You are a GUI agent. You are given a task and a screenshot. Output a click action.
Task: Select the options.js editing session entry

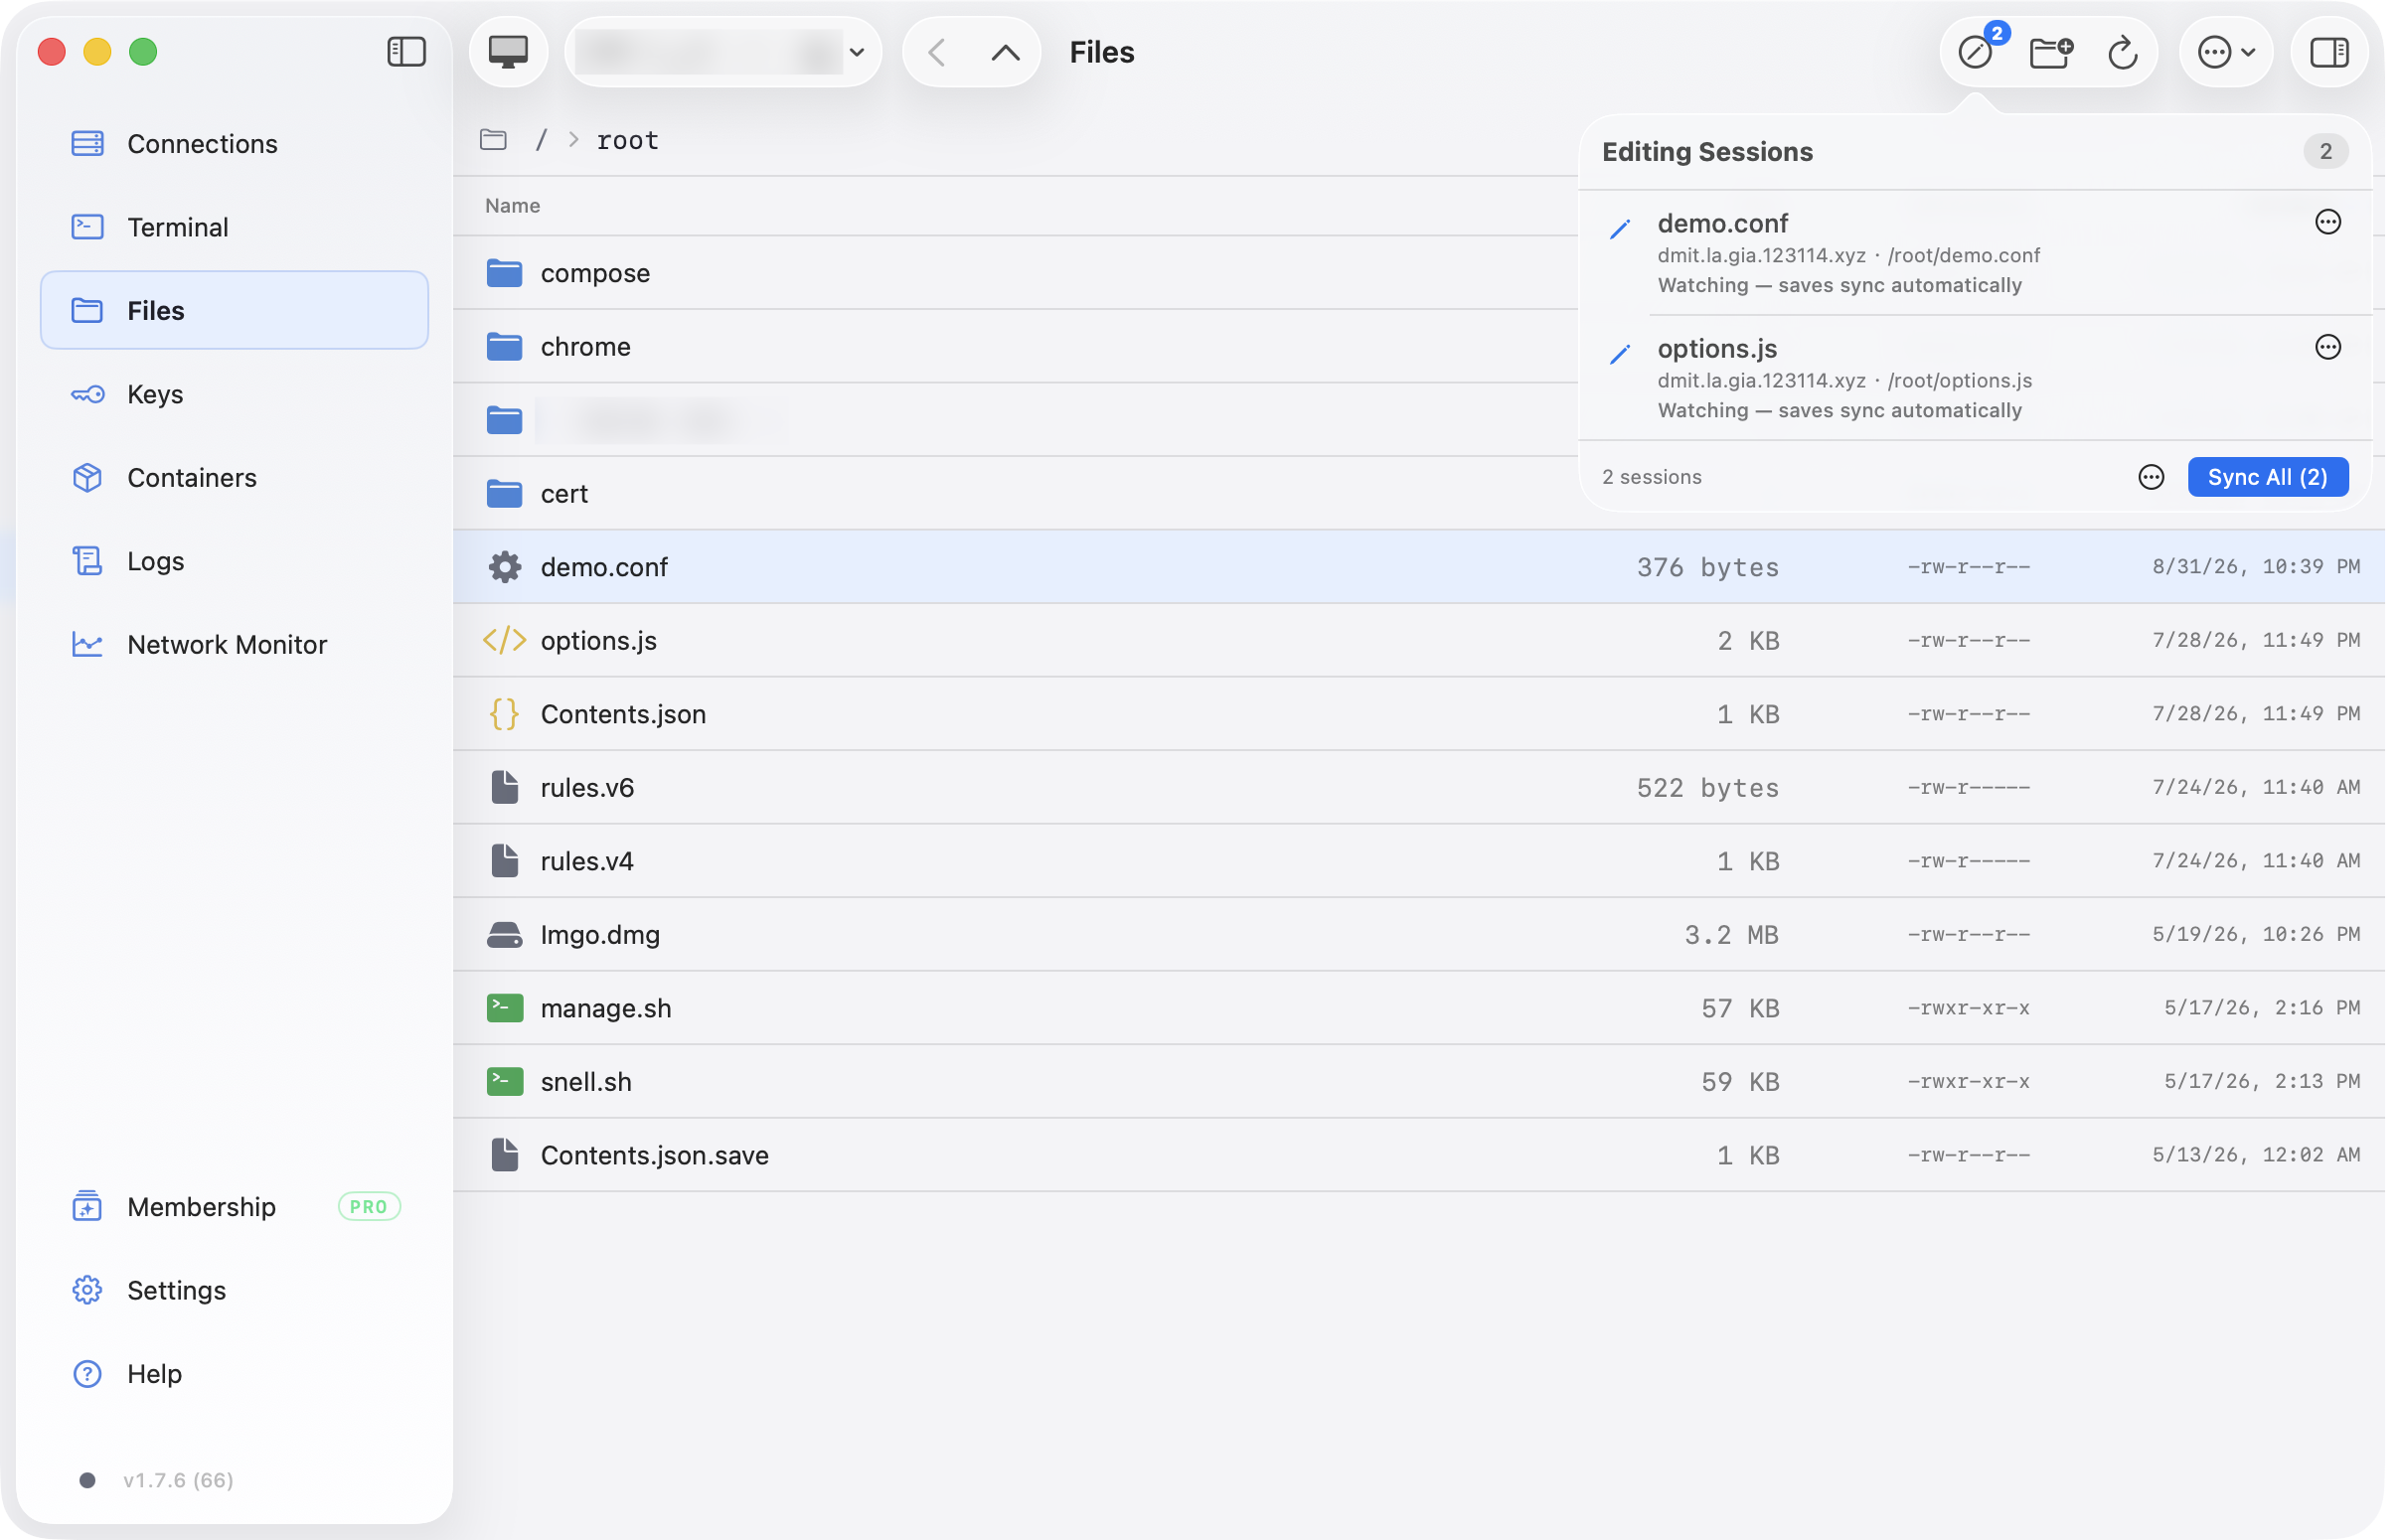(x=1974, y=378)
